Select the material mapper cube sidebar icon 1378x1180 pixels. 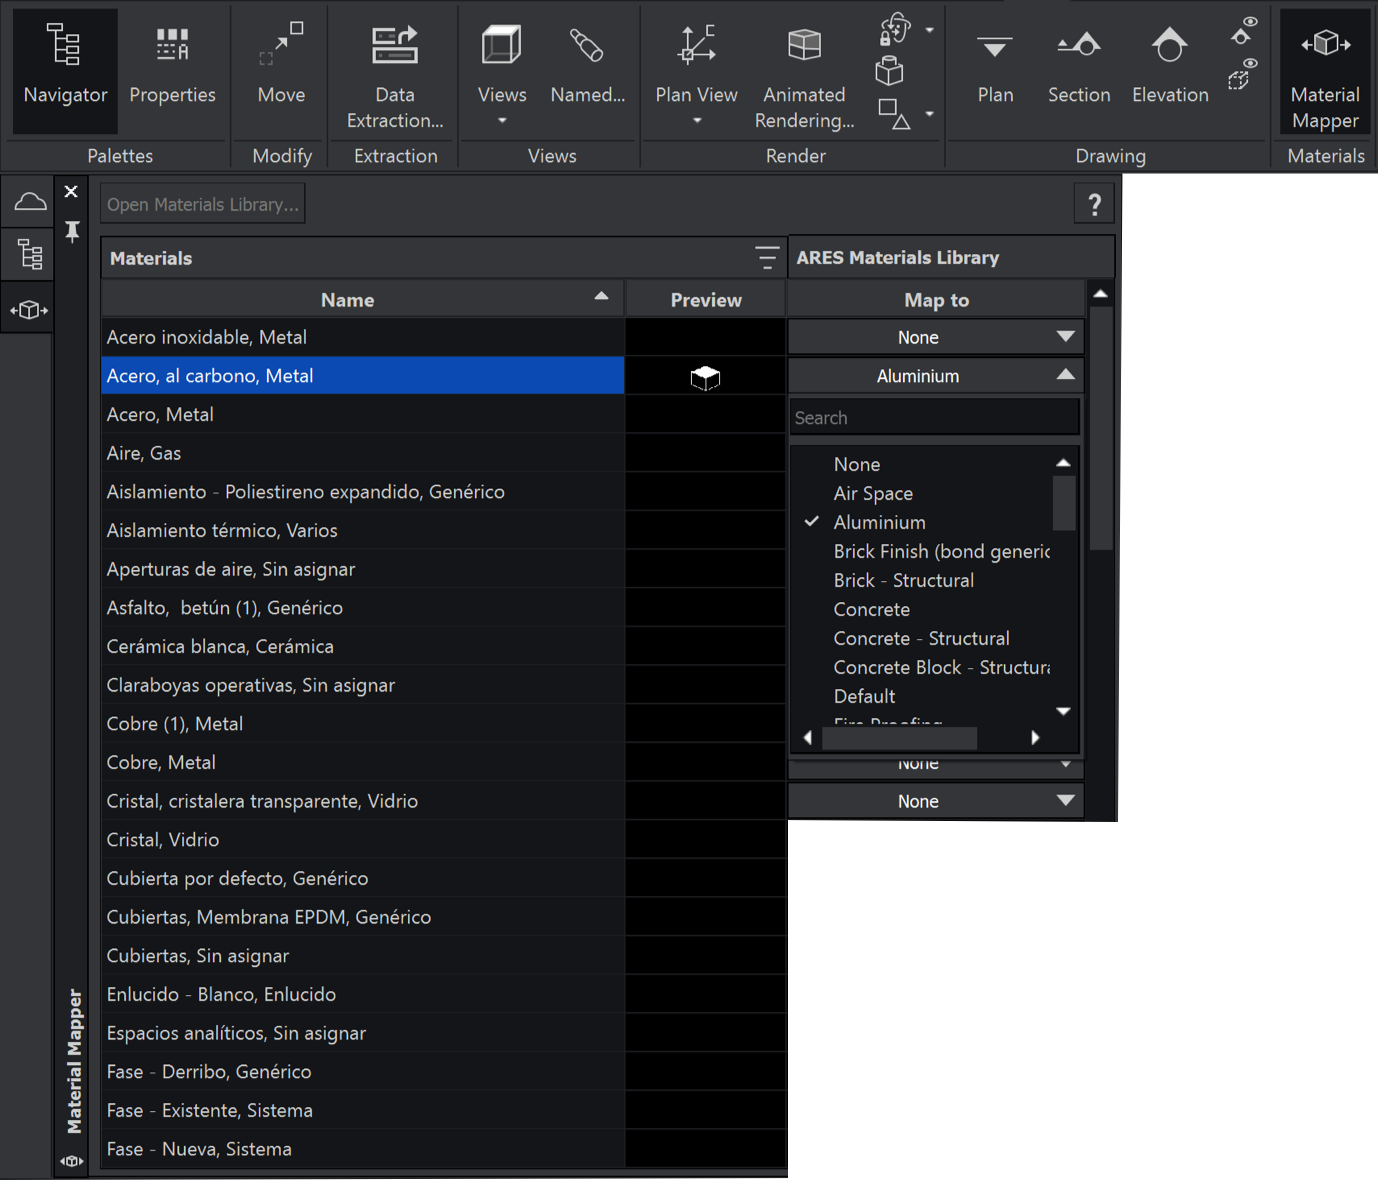(x=29, y=310)
